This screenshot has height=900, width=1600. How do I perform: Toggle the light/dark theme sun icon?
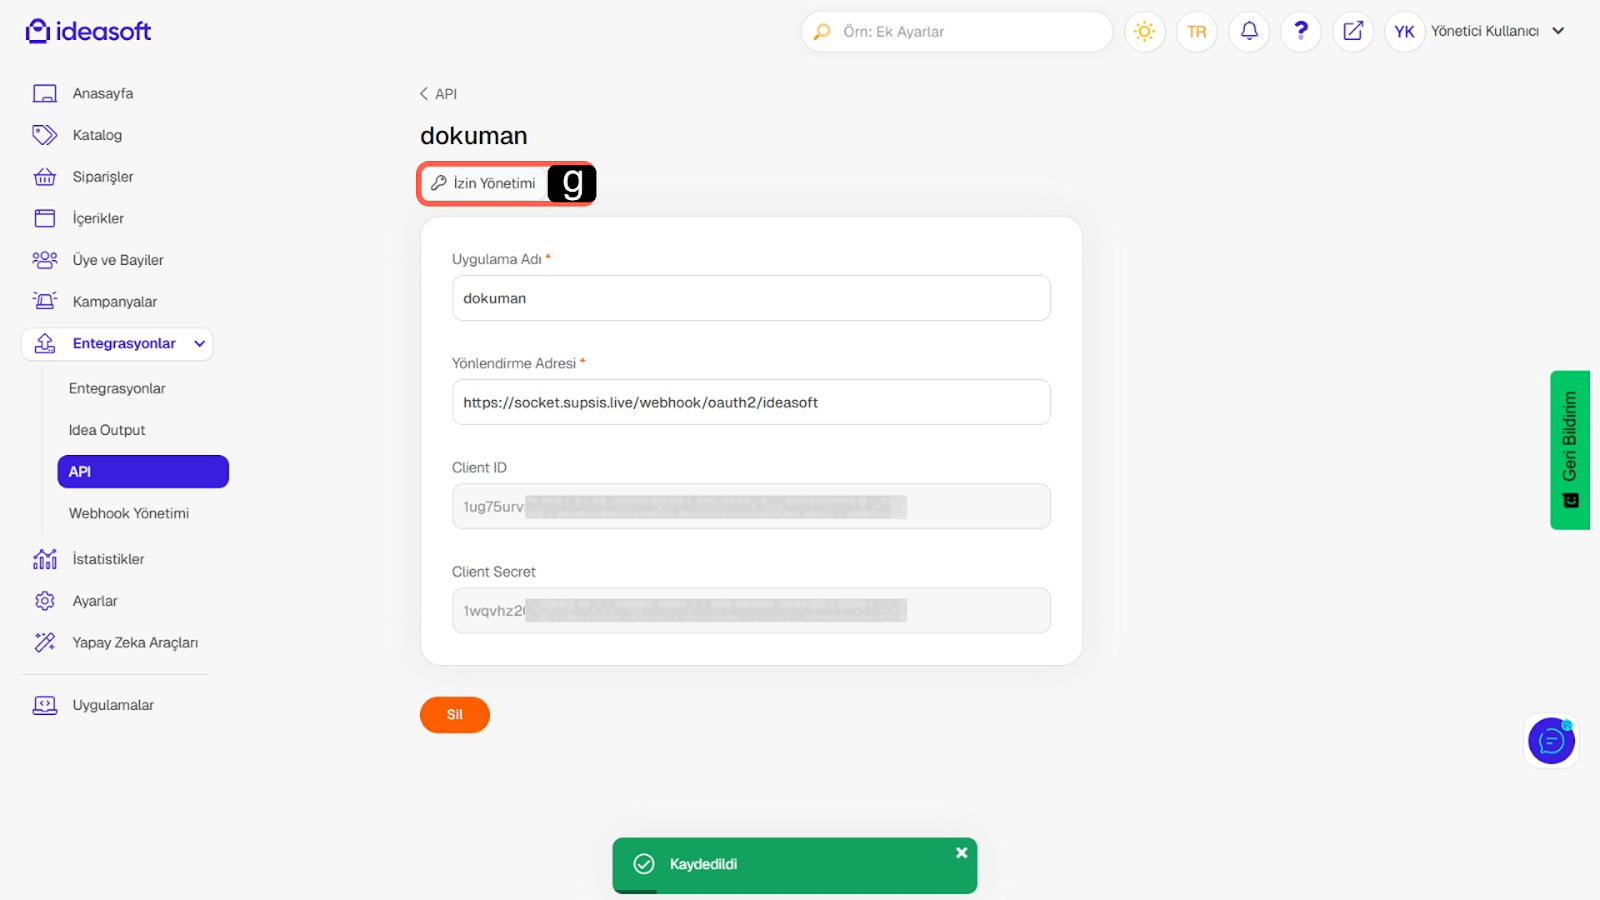click(x=1144, y=32)
